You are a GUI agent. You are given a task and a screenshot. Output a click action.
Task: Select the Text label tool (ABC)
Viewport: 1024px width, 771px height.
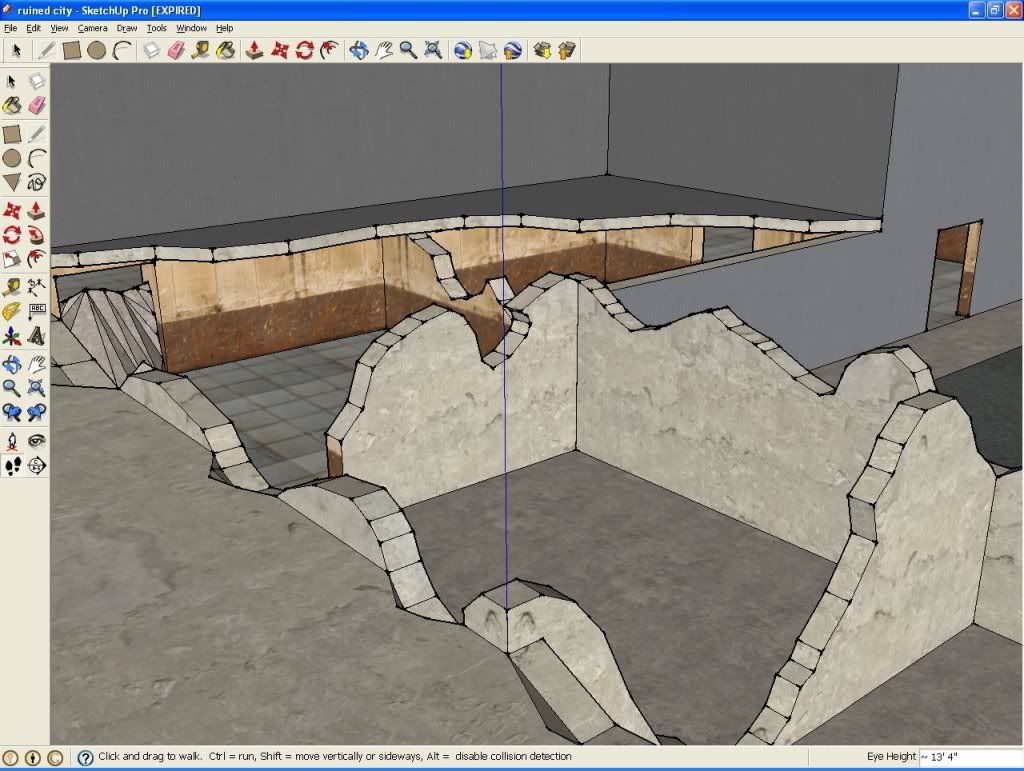37,311
